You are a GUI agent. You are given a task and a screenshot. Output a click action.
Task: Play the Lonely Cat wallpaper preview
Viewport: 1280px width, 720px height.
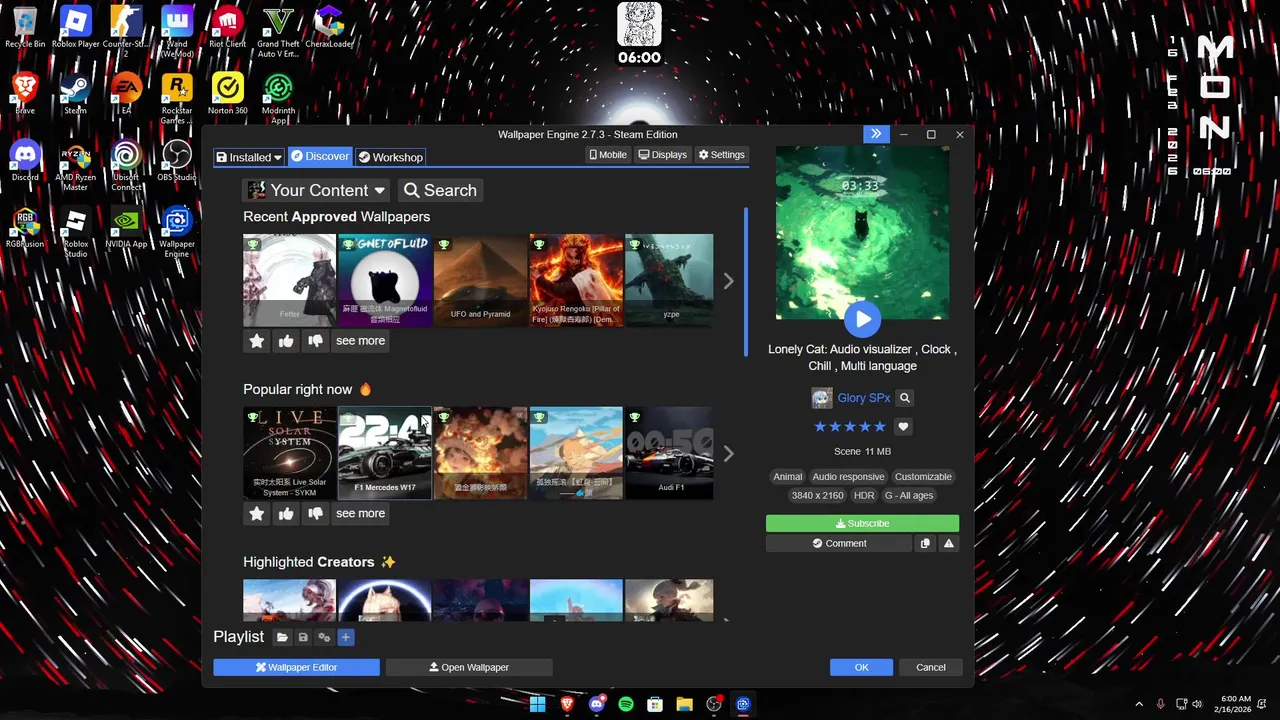click(x=862, y=319)
